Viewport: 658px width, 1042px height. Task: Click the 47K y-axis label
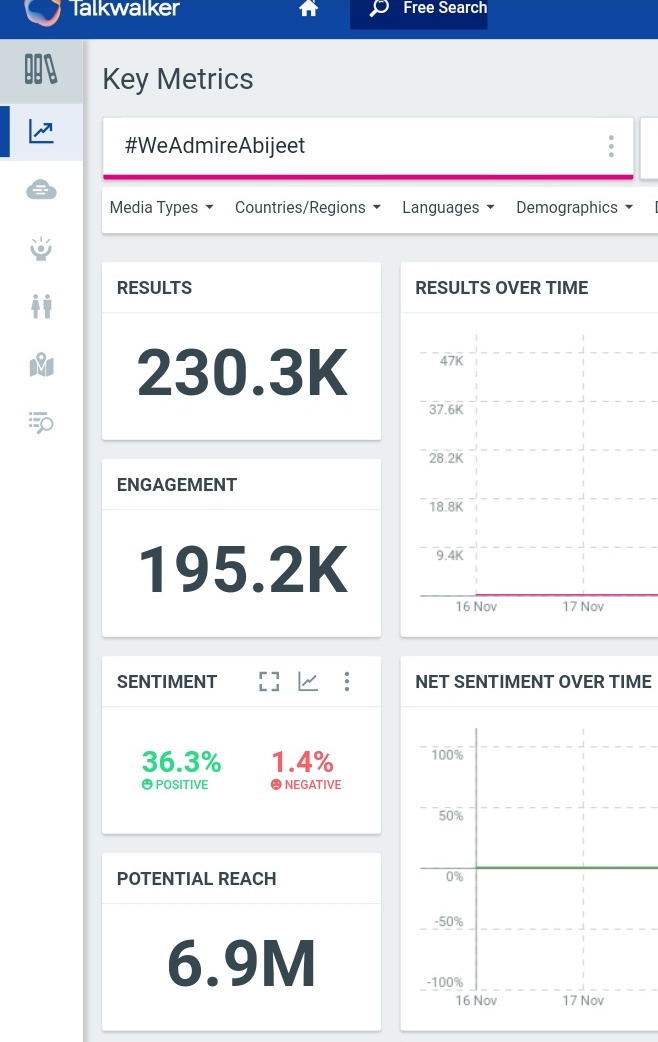pyautogui.click(x=451, y=361)
